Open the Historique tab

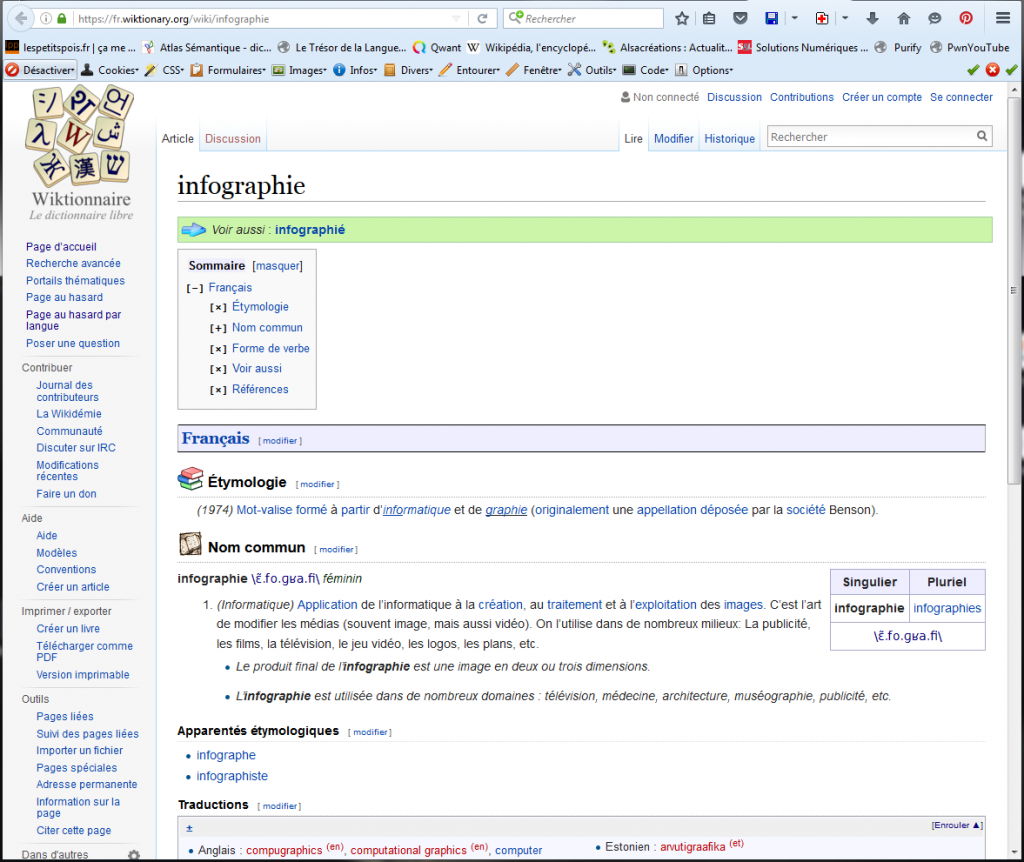pyautogui.click(x=729, y=139)
